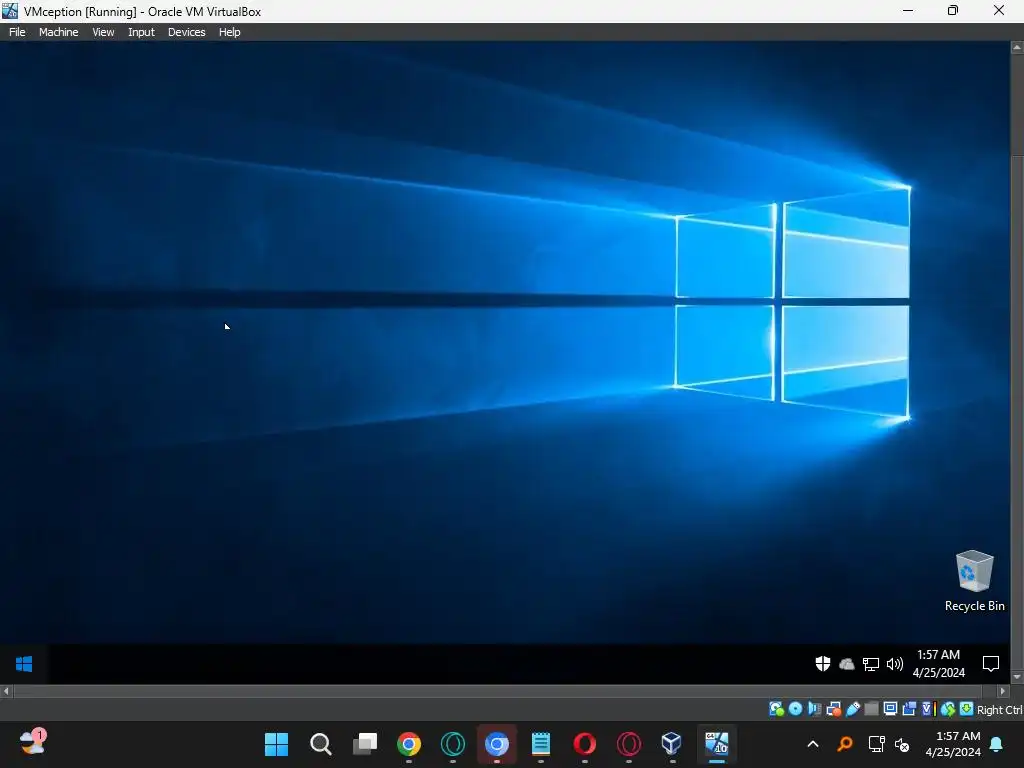Click the CPU virtualization status icon
This screenshot has height=768, width=1024.
point(928,709)
